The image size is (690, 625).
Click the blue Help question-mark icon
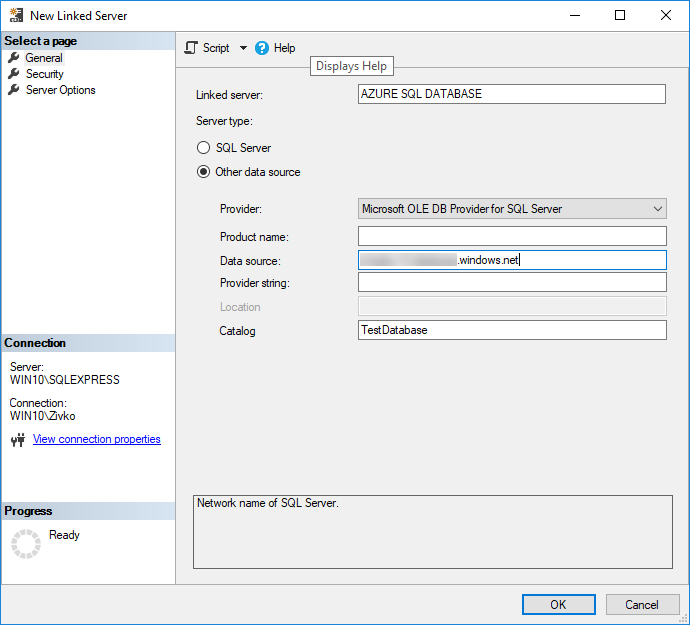[x=262, y=48]
